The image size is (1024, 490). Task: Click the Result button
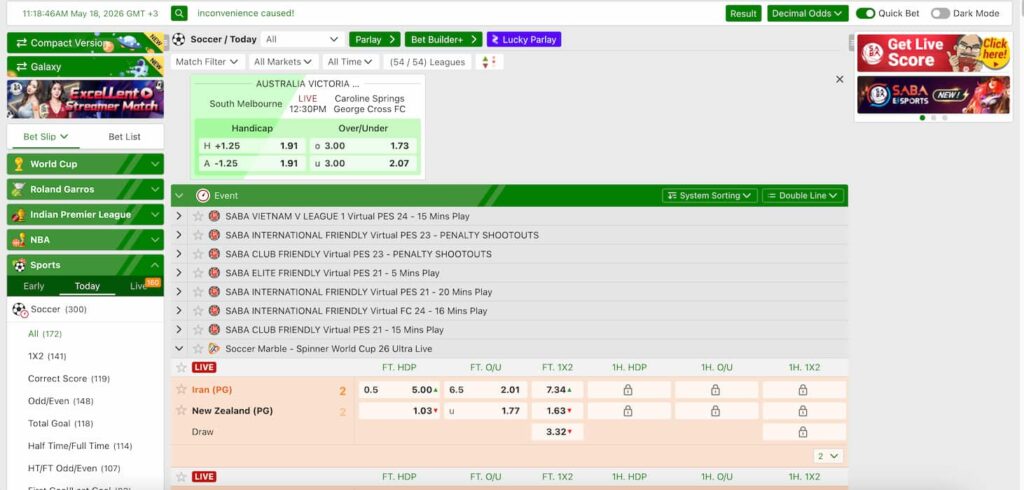[743, 13]
